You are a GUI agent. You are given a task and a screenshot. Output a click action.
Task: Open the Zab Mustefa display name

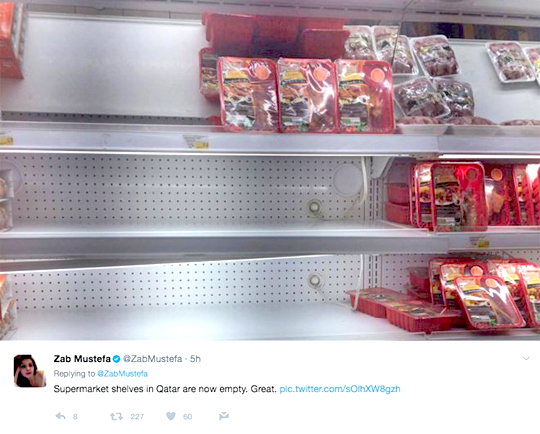click(x=82, y=359)
